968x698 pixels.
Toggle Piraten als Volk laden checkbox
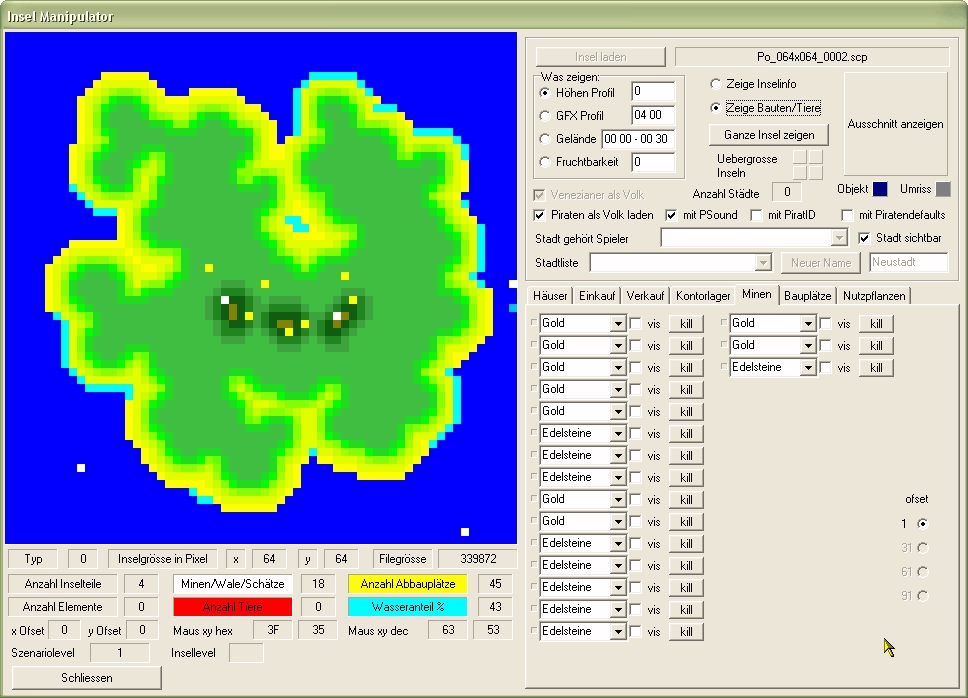click(x=541, y=215)
